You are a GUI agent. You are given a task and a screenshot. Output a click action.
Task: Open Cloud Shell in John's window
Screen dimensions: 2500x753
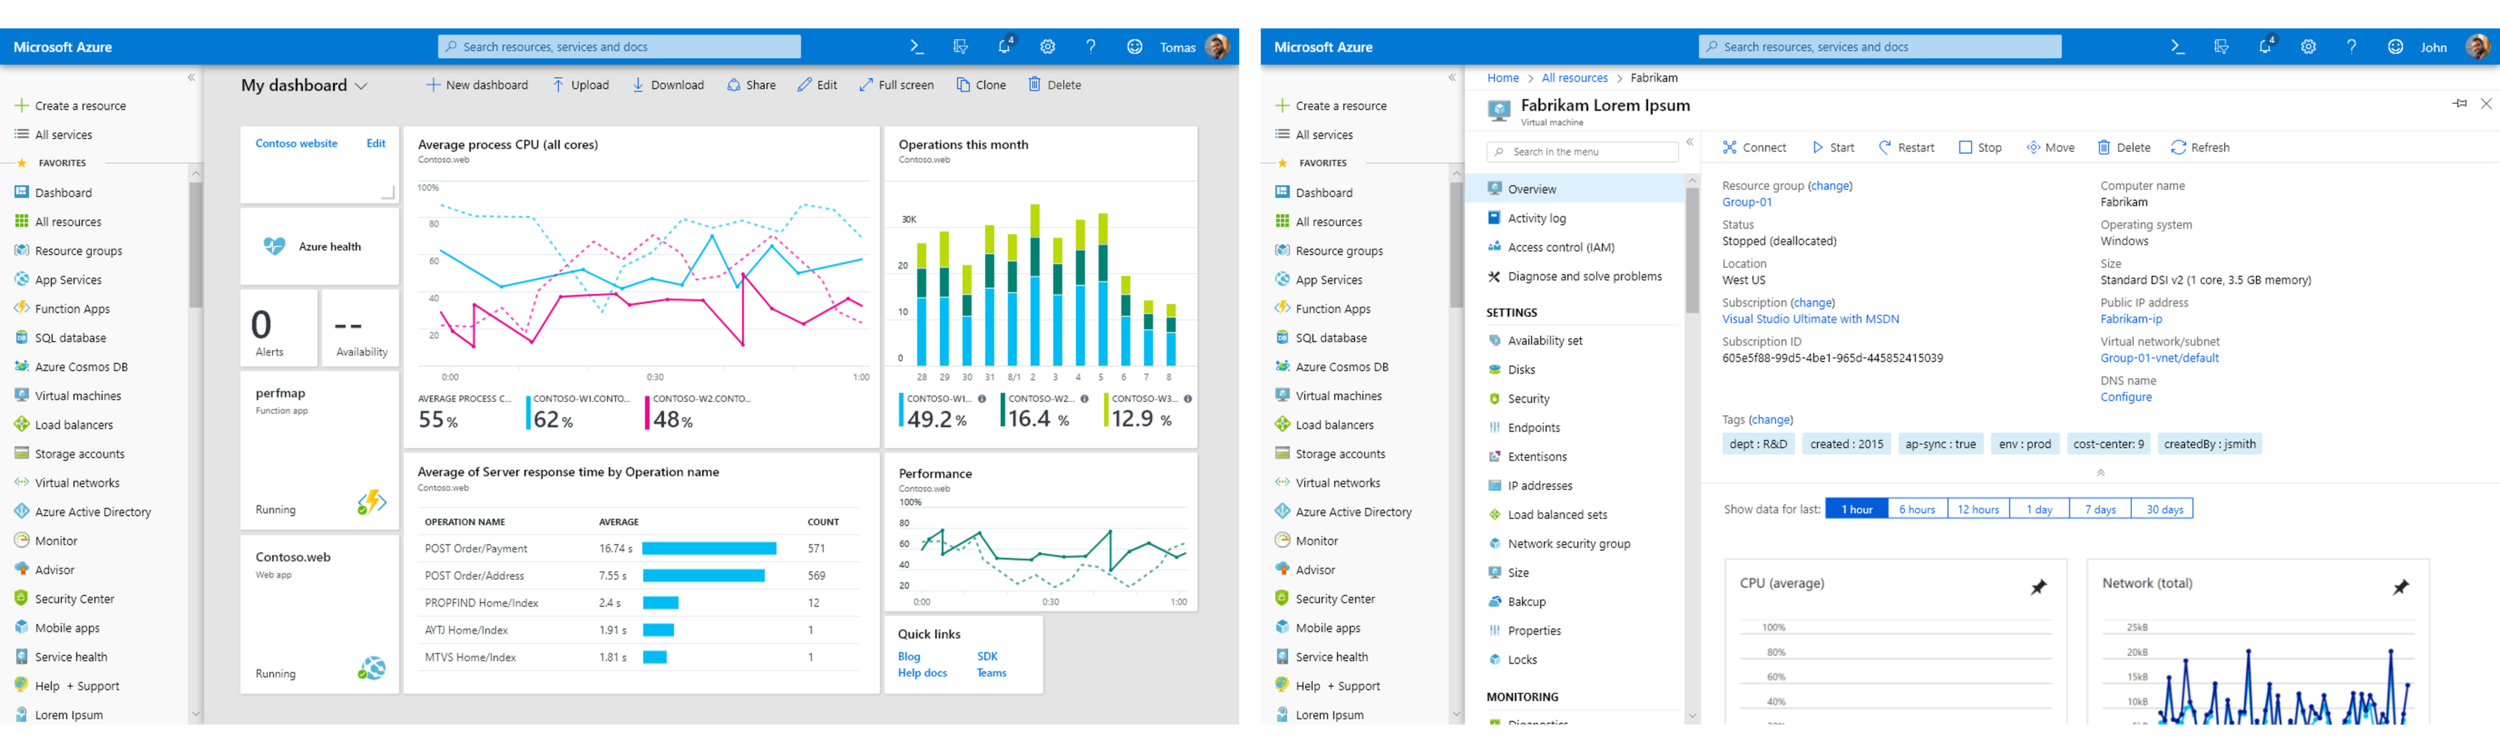click(2177, 46)
